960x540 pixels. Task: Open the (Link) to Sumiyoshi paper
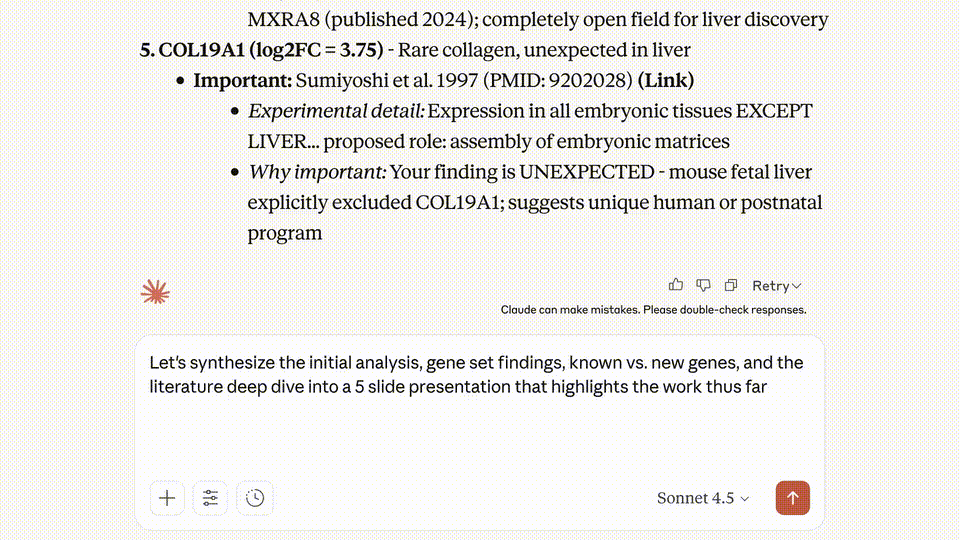pyautogui.click(x=666, y=80)
